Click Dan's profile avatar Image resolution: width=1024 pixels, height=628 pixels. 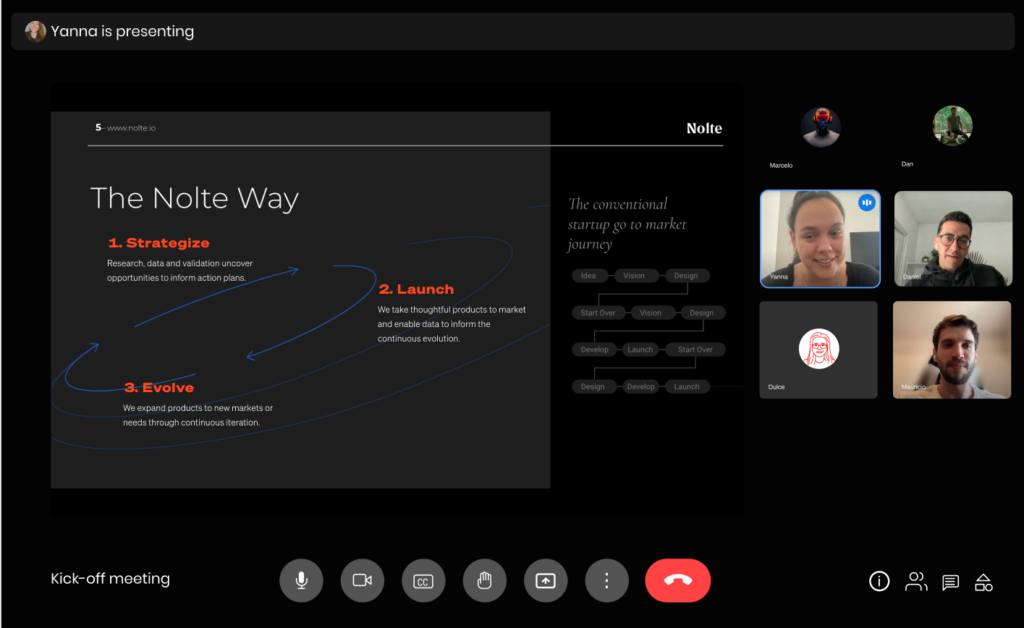click(x=952, y=126)
